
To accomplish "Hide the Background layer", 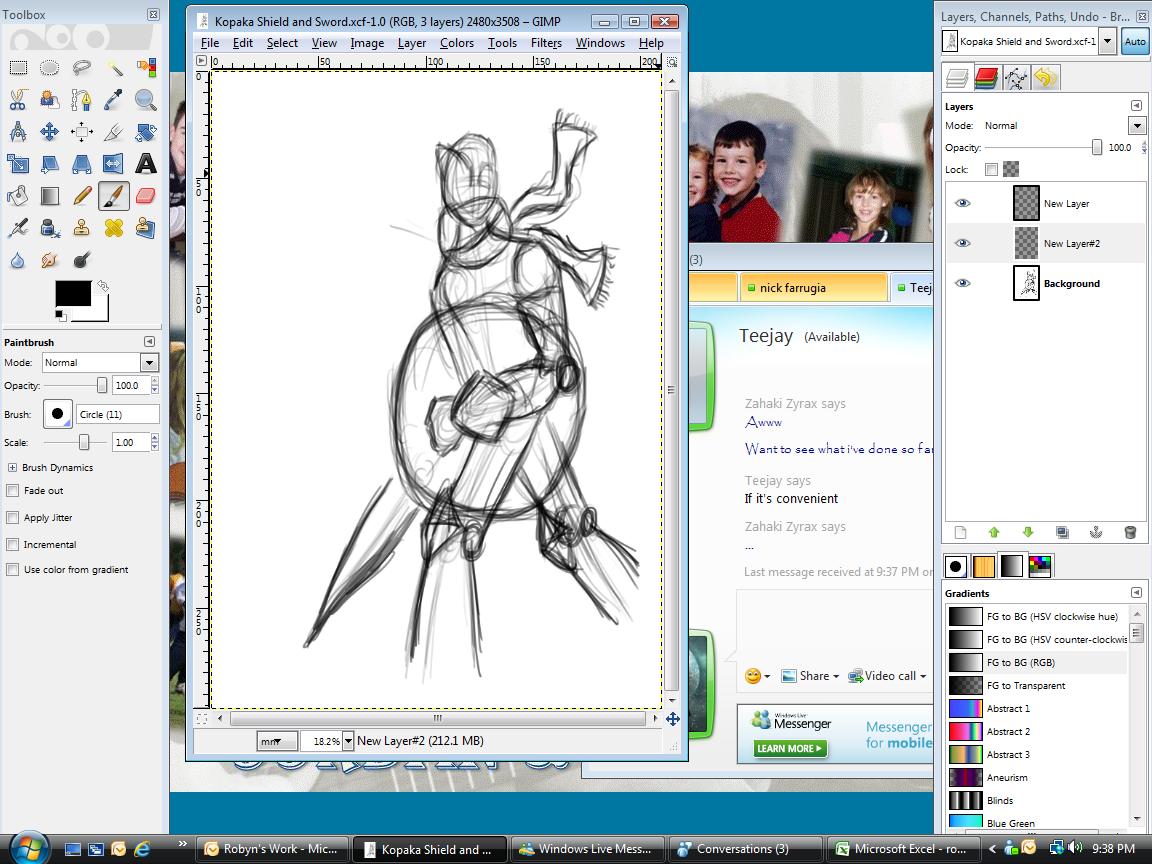I will coord(962,283).
